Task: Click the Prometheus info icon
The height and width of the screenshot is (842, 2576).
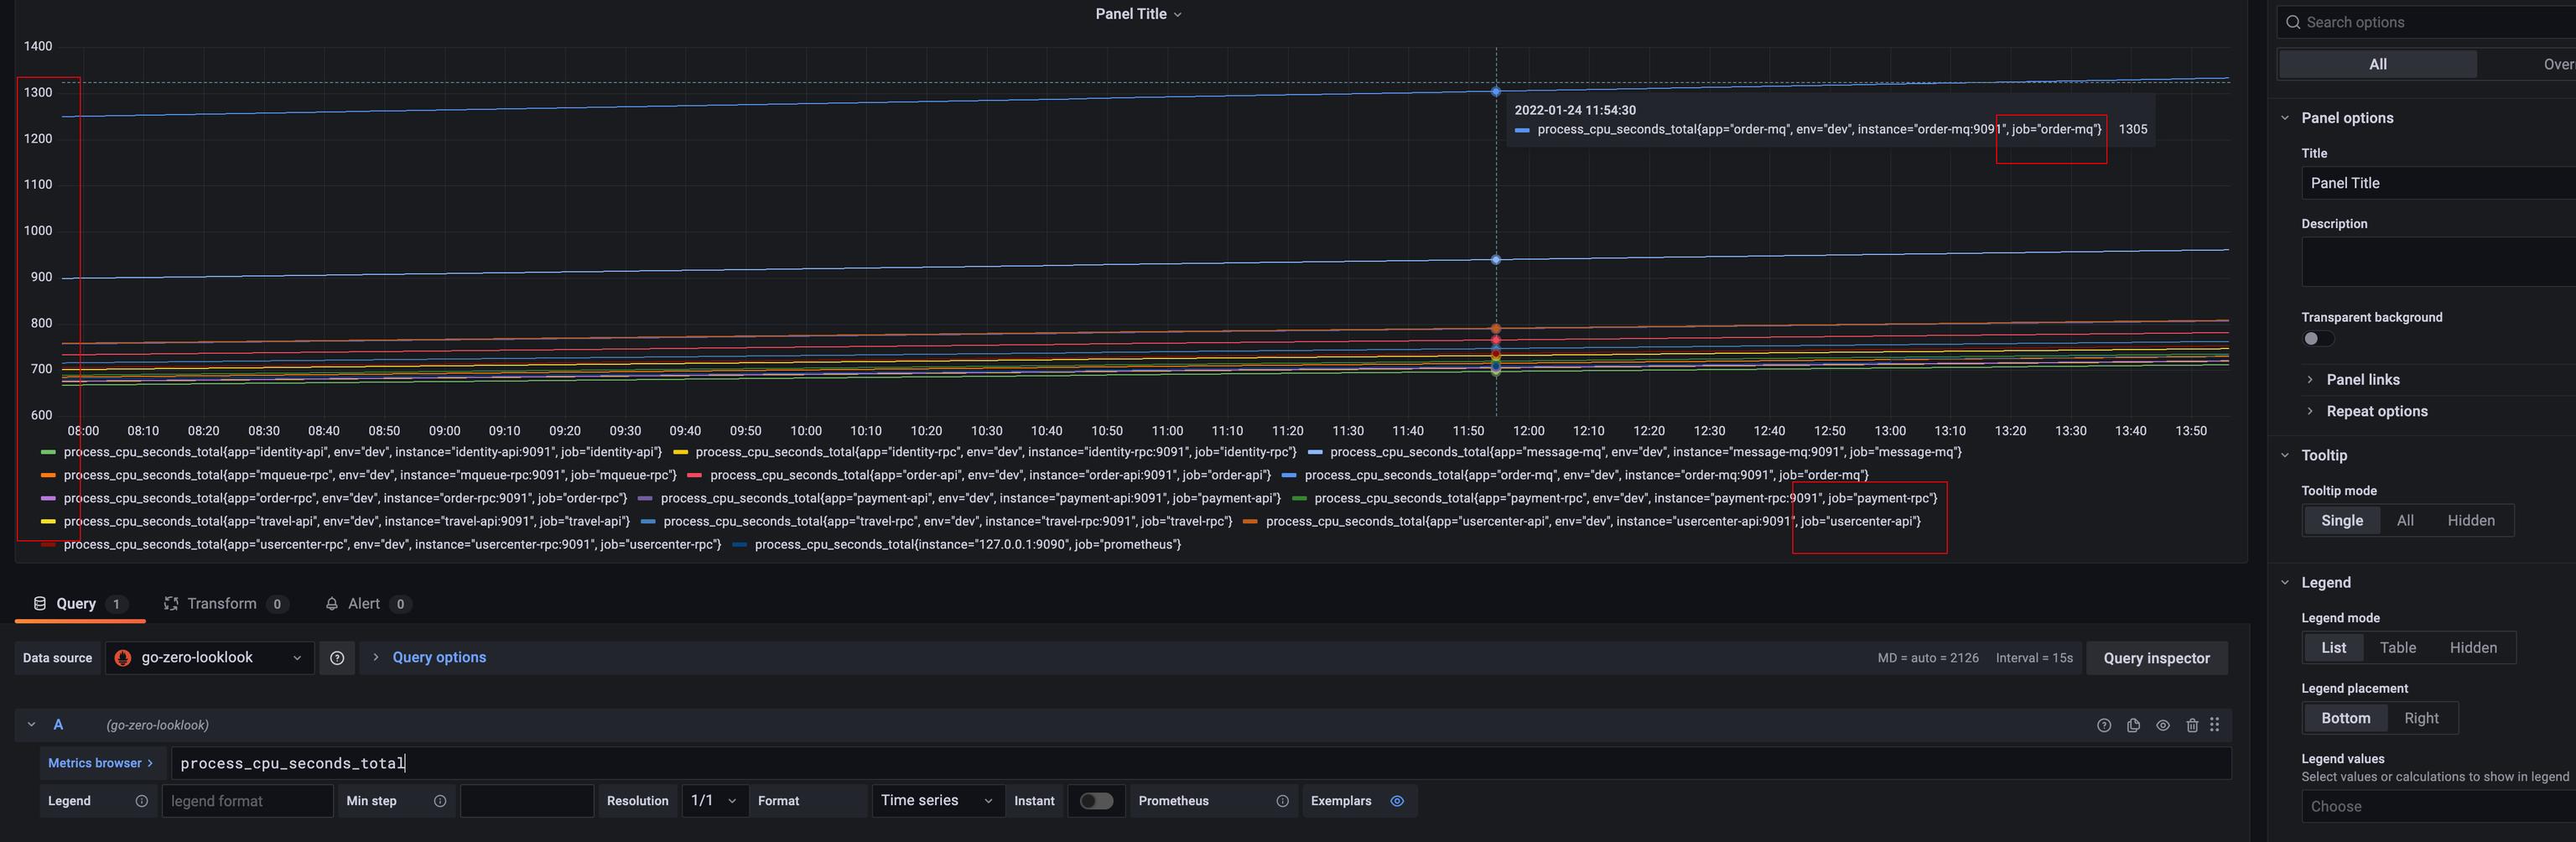Action: [1282, 801]
